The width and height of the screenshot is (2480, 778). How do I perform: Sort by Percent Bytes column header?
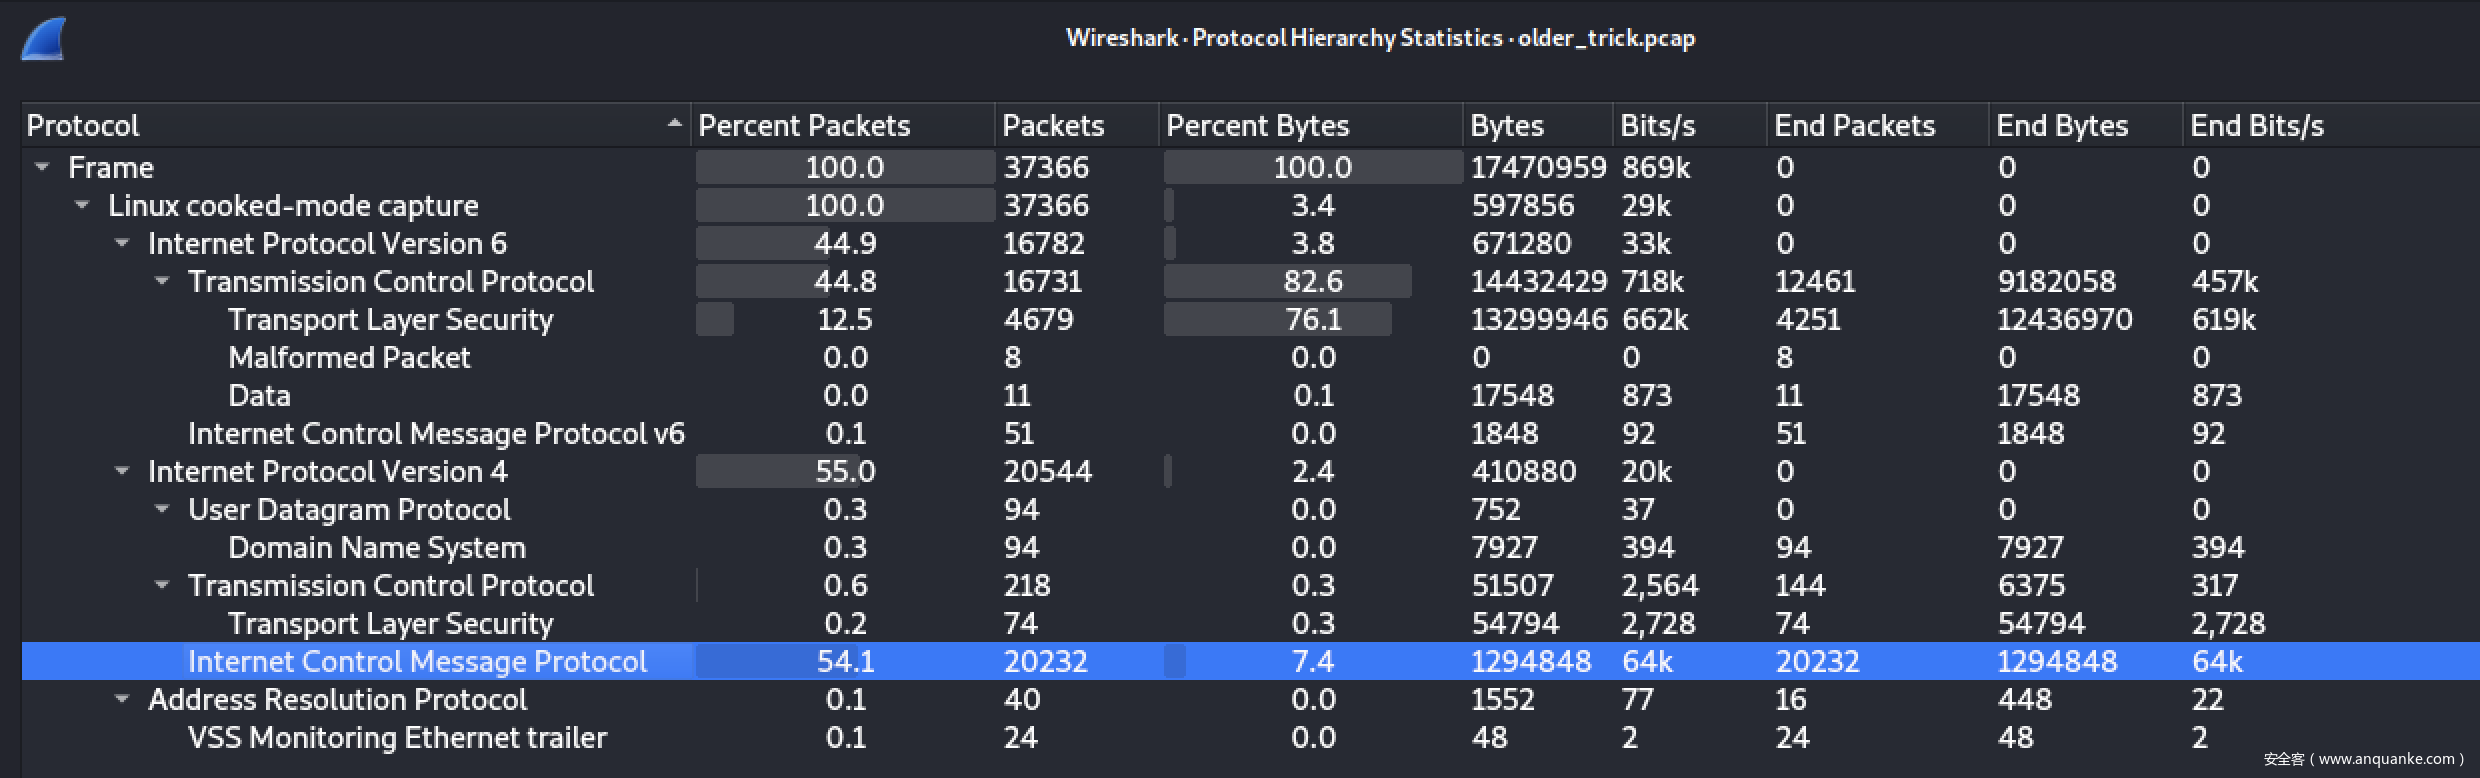(1257, 126)
